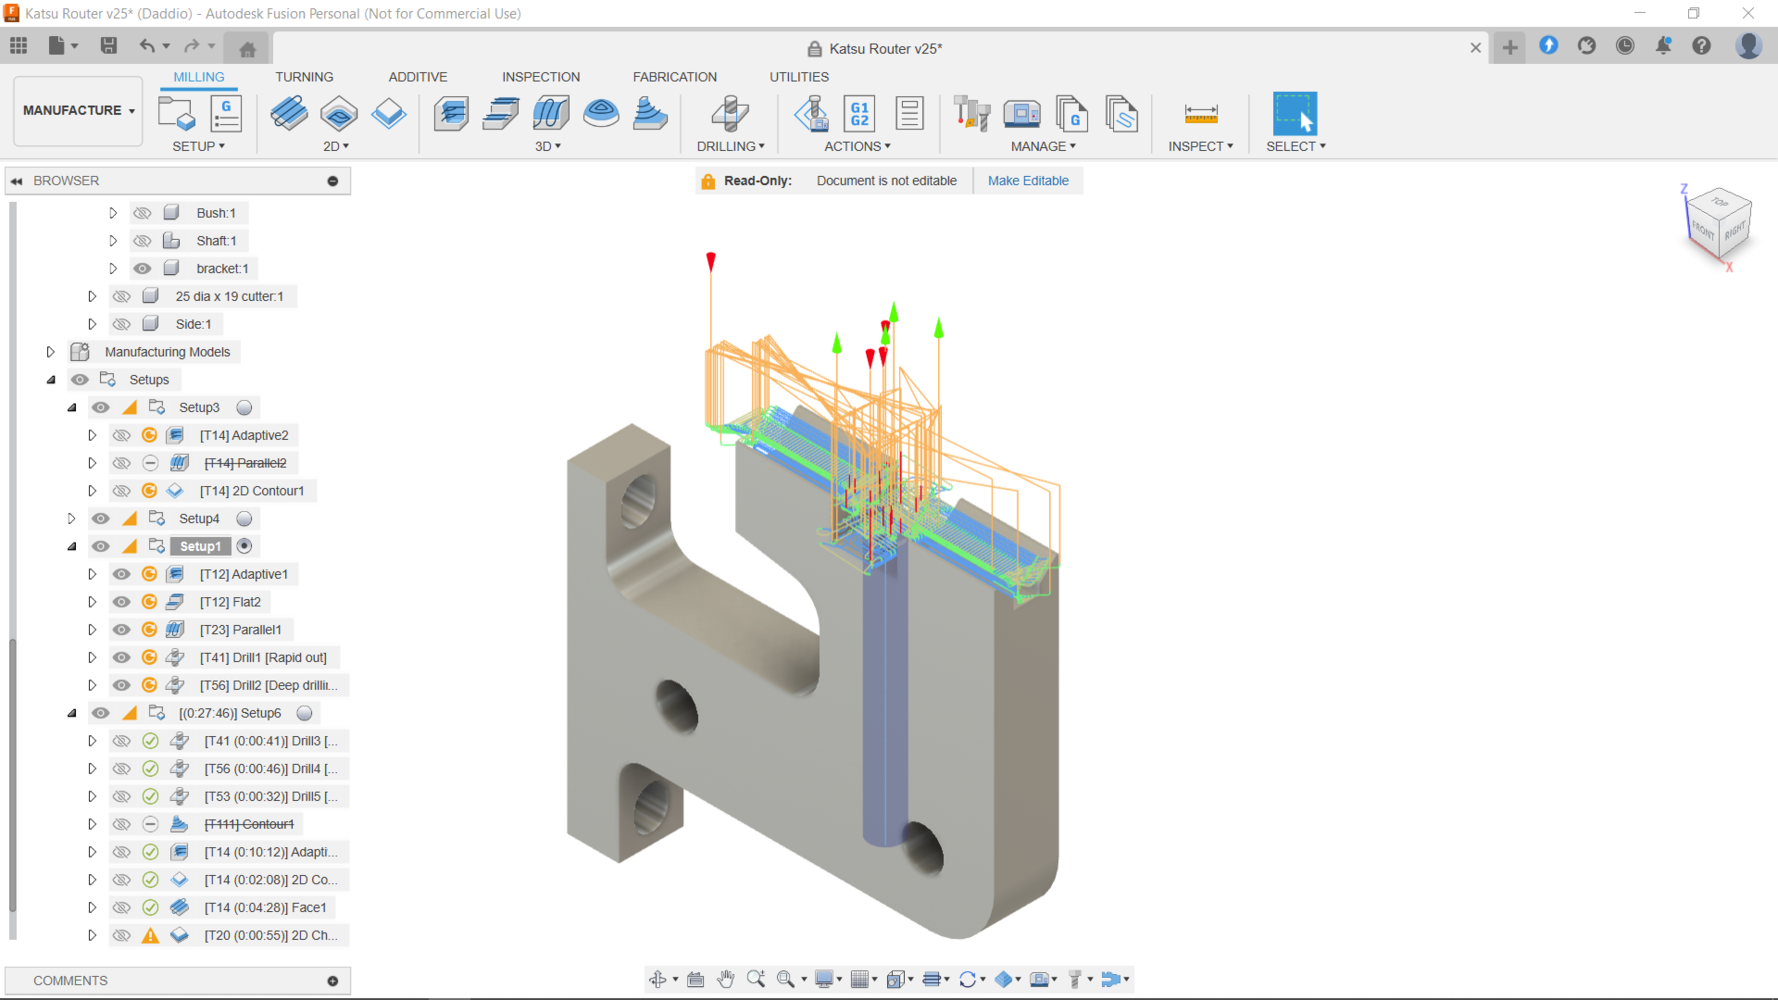Open the Machine Library icon

tap(1022, 114)
